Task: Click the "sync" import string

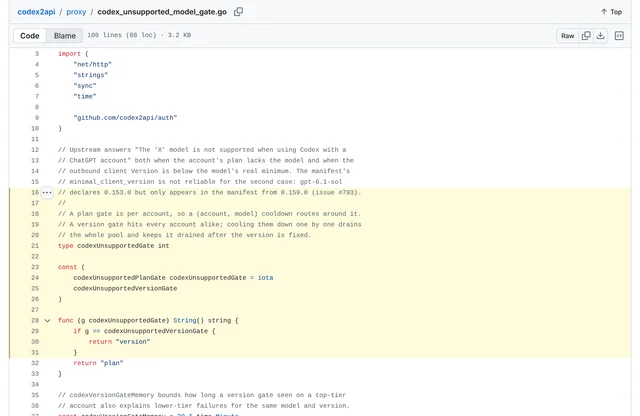Action: click(85, 85)
